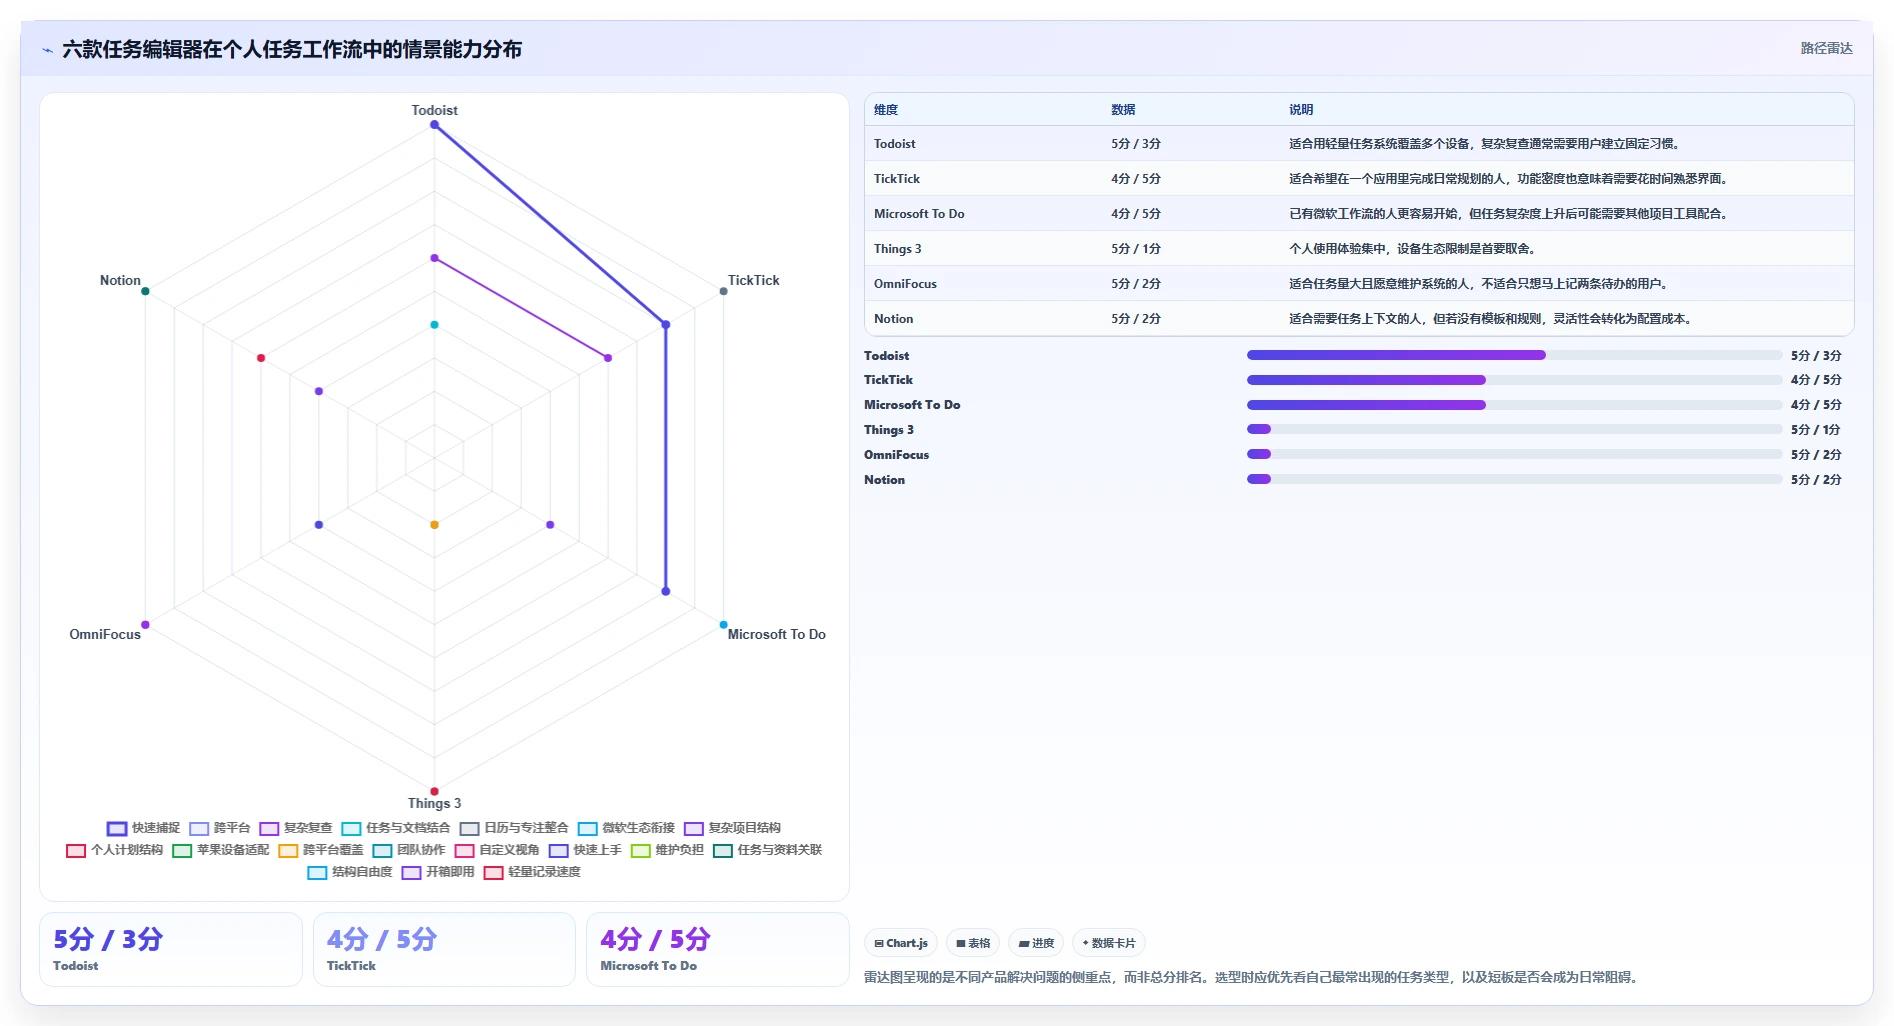Screen dimensions: 1894x1026
Task: Click the OmniFocus progress bar
Action: coord(1514,454)
